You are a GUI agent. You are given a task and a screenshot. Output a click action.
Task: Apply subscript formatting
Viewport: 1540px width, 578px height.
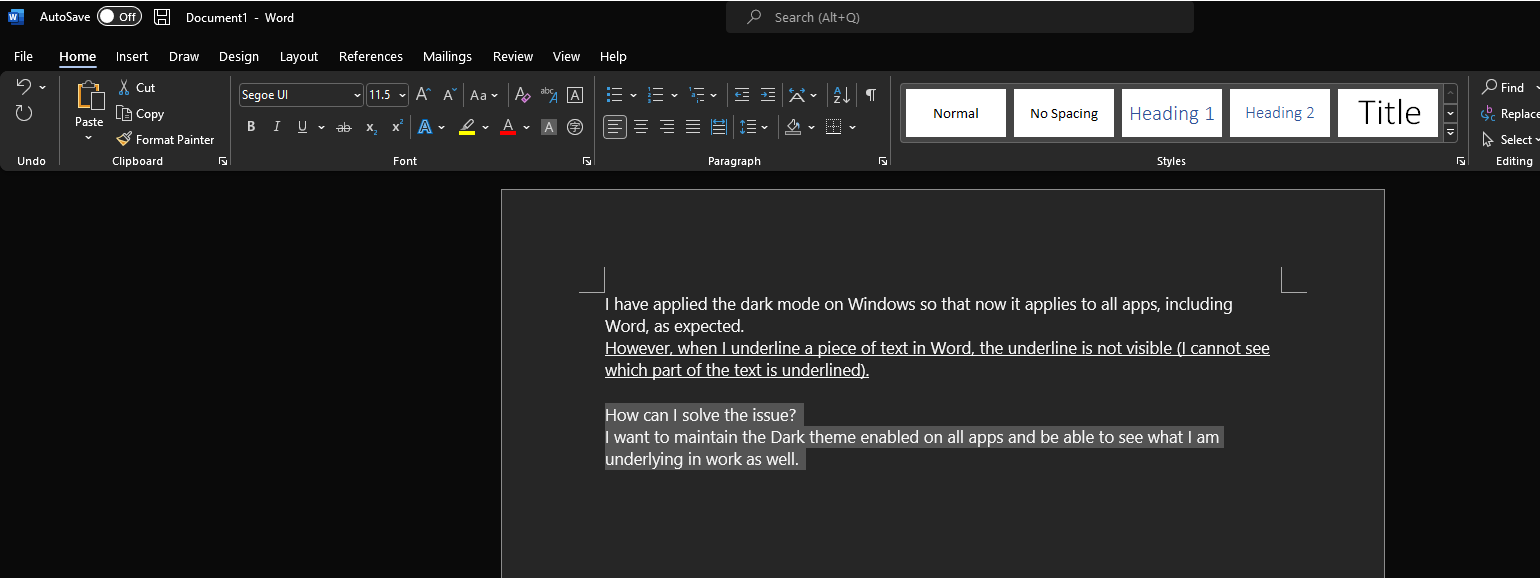click(x=371, y=127)
